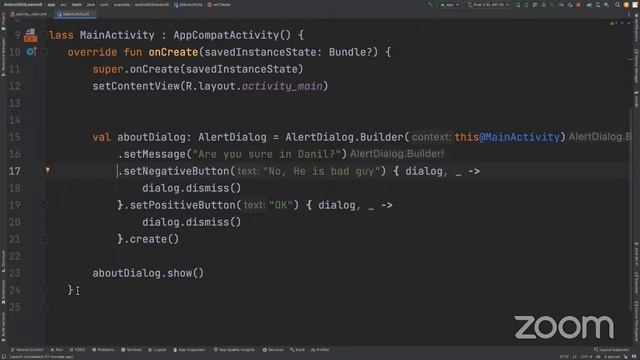Open the app run configuration dropdown

pyautogui.click(x=450, y=4)
